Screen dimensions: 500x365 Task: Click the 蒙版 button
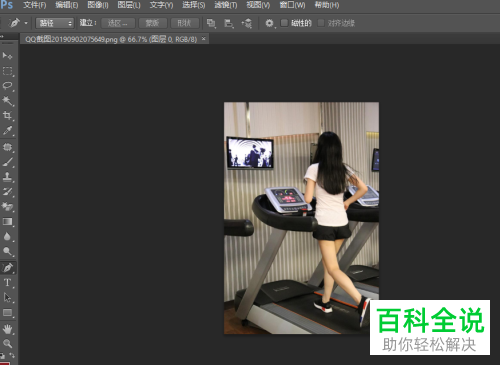click(x=152, y=23)
